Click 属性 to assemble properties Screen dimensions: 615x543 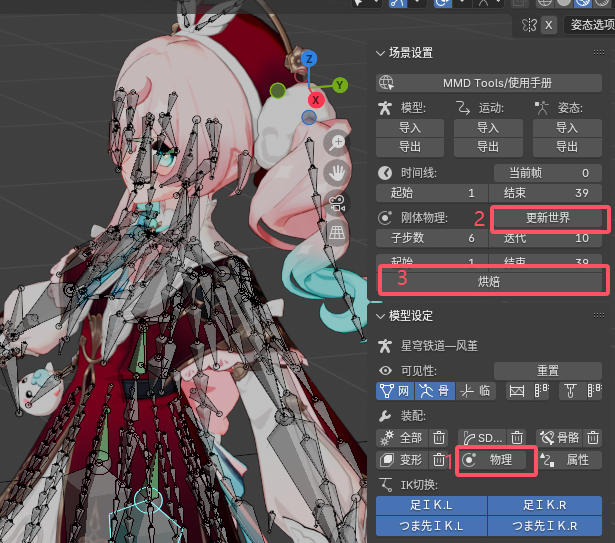coord(570,460)
